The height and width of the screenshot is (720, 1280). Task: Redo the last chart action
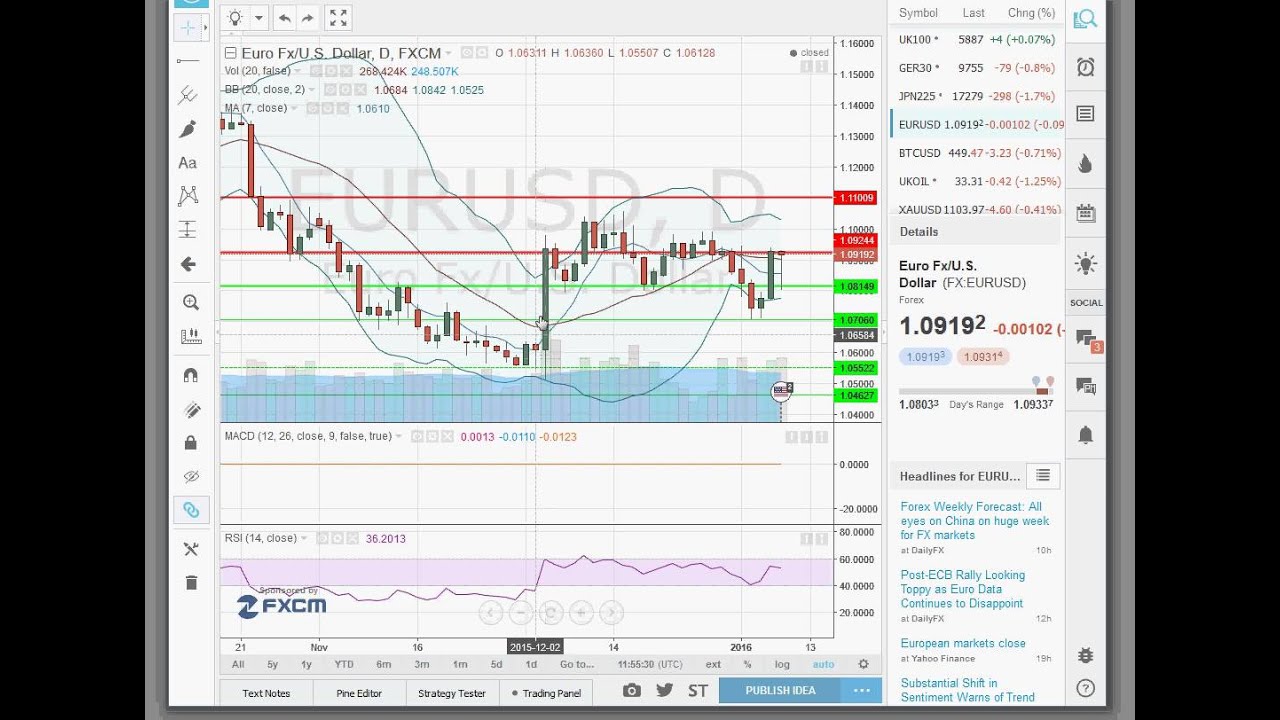point(308,18)
